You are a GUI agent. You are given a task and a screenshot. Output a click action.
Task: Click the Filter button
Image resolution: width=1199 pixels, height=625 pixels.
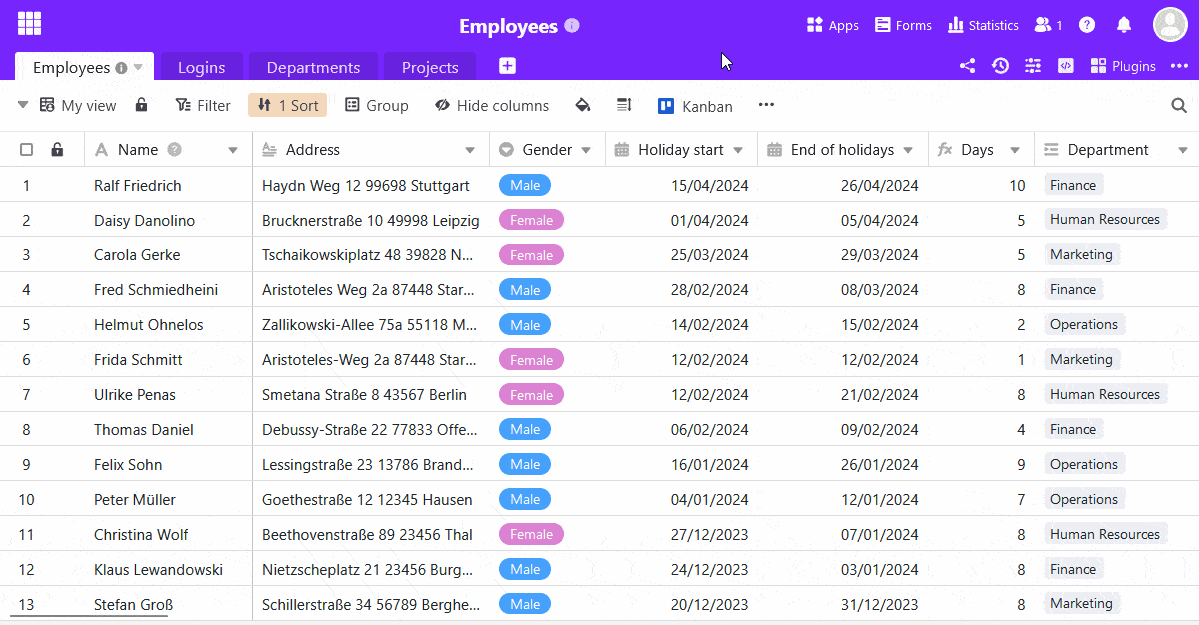pos(203,105)
